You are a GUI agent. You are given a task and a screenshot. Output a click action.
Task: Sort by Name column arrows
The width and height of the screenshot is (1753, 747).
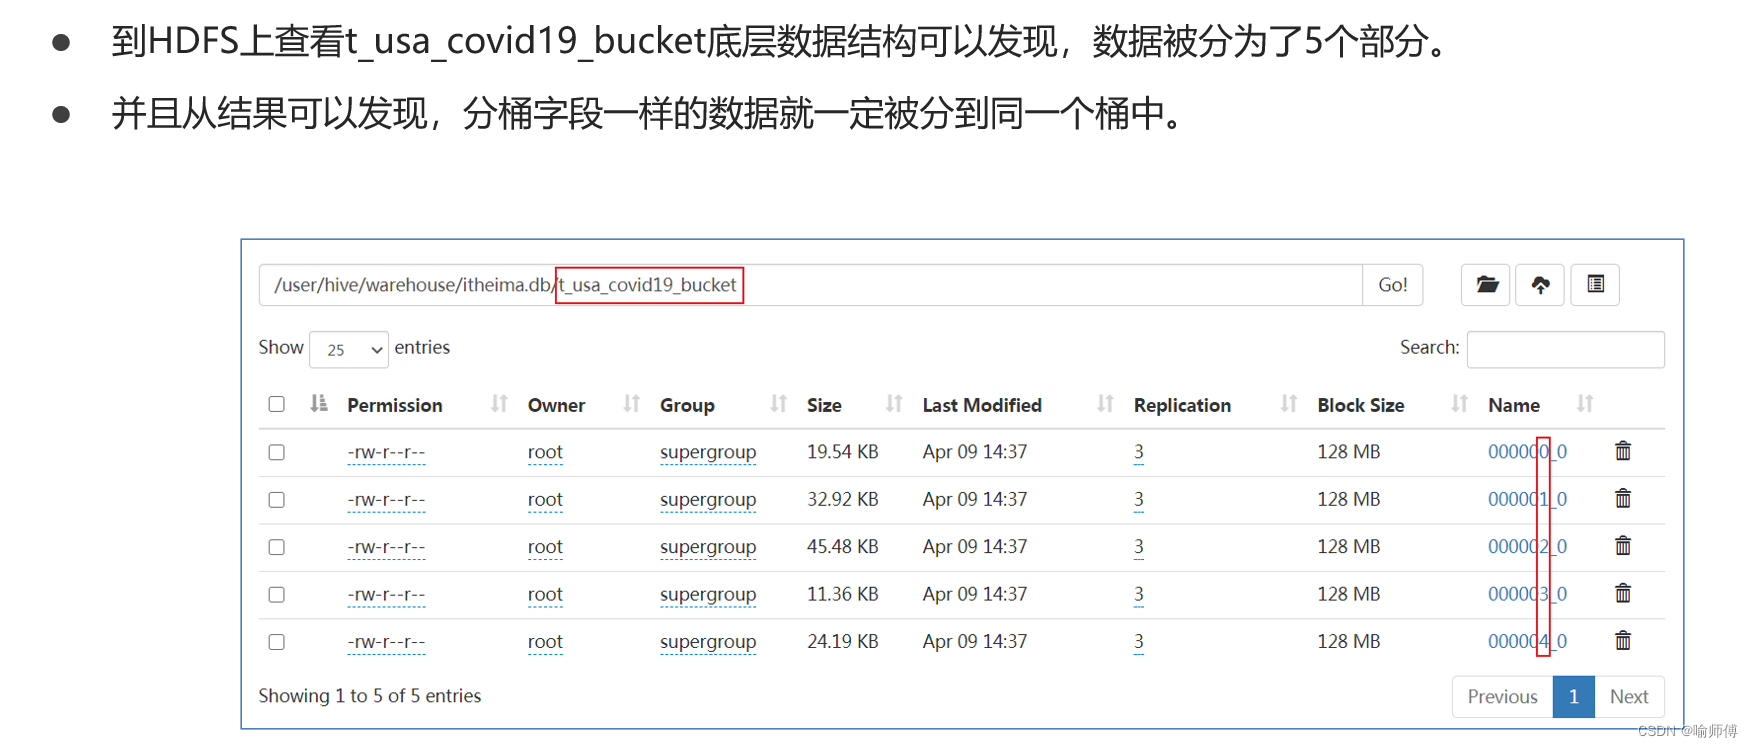coord(1585,404)
